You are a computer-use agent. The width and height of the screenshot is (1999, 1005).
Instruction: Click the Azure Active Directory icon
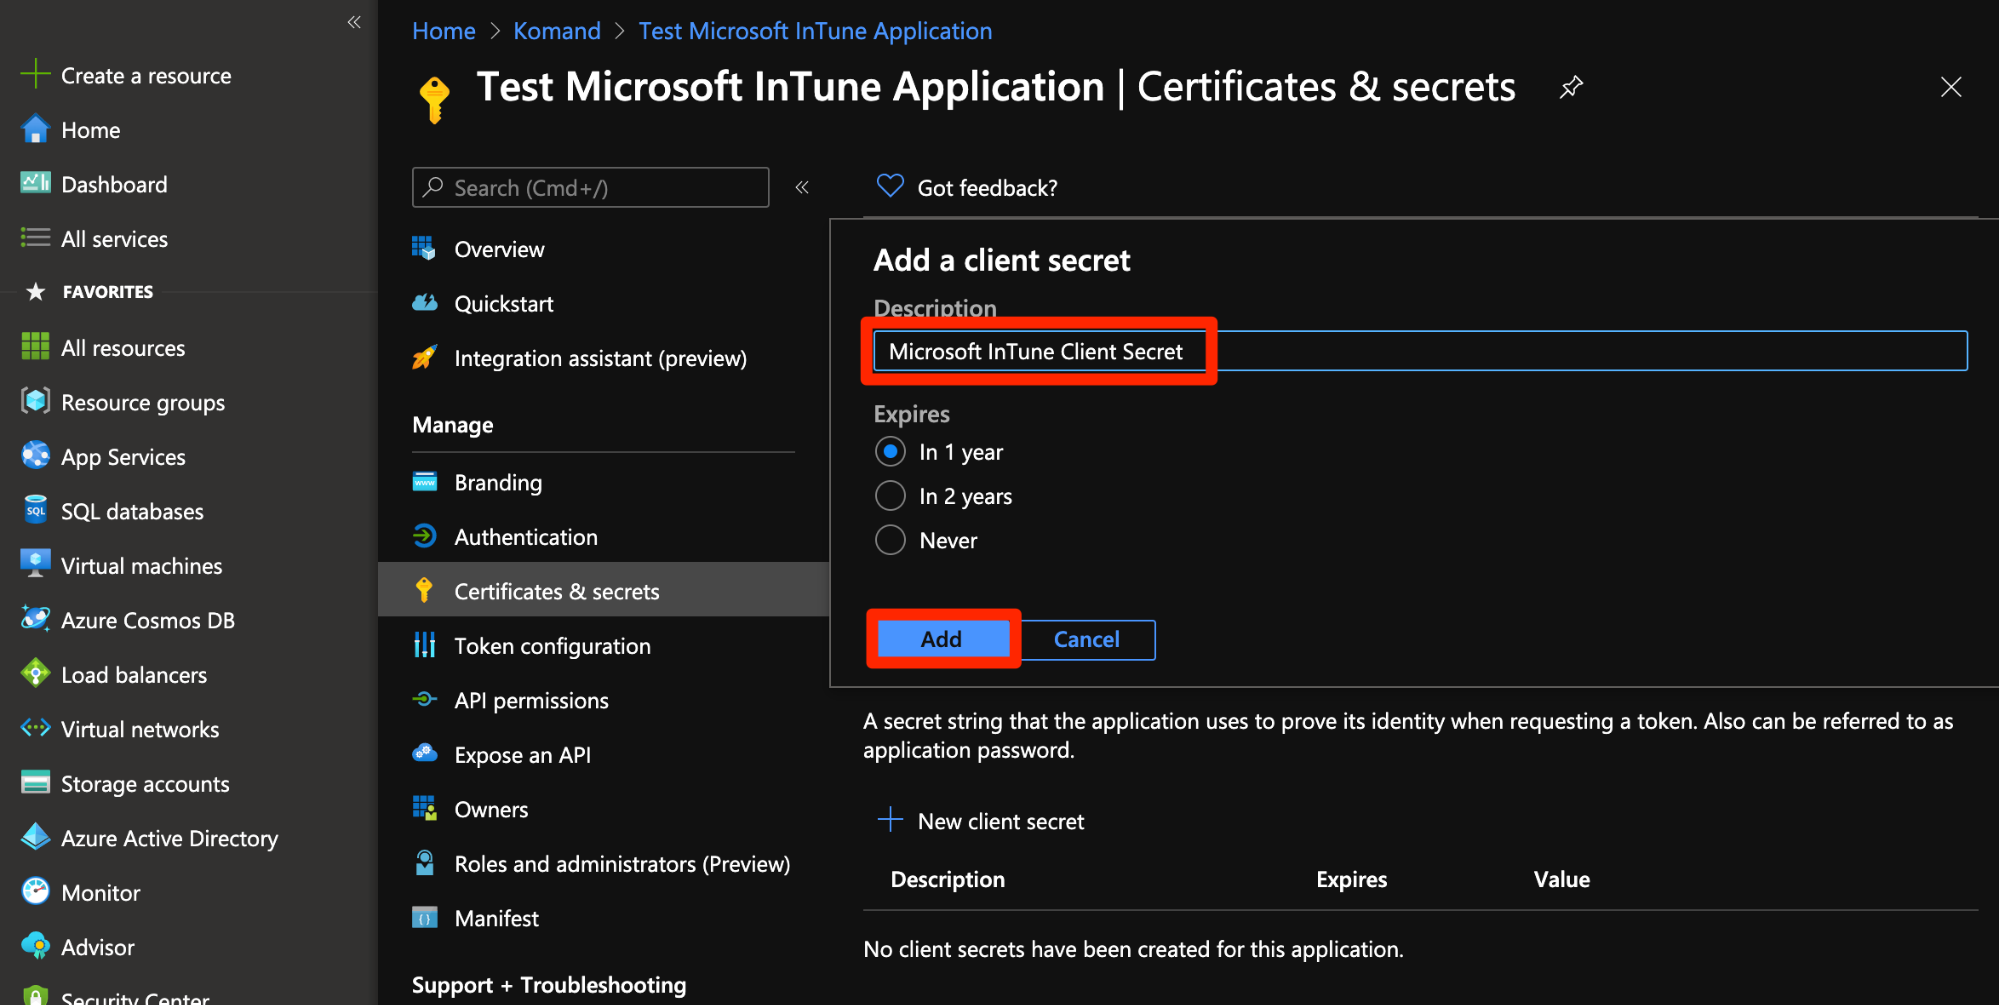tap(36, 838)
